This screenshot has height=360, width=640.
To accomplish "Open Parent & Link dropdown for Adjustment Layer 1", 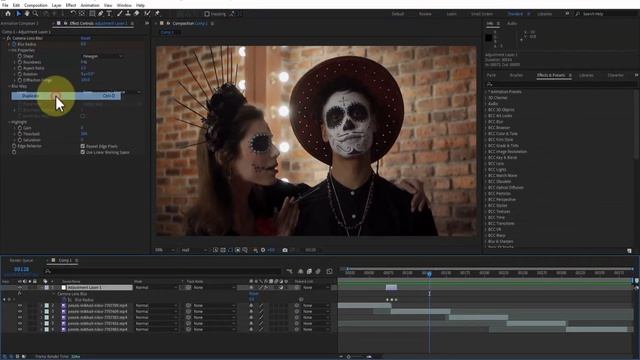I will coord(316,287).
